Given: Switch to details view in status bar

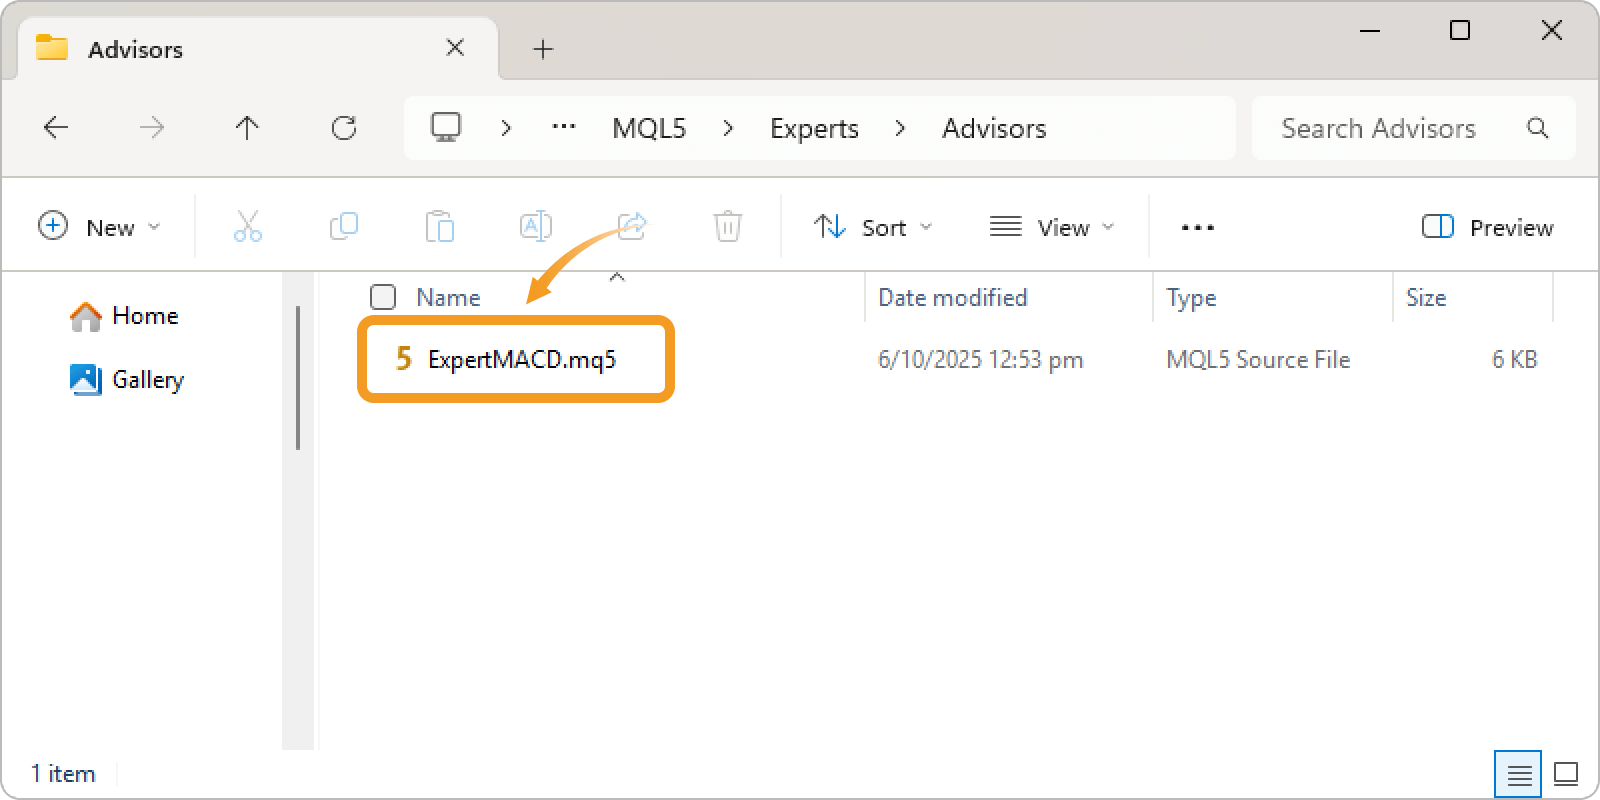Looking at the screenshot, I should [x=1518, y=774].
